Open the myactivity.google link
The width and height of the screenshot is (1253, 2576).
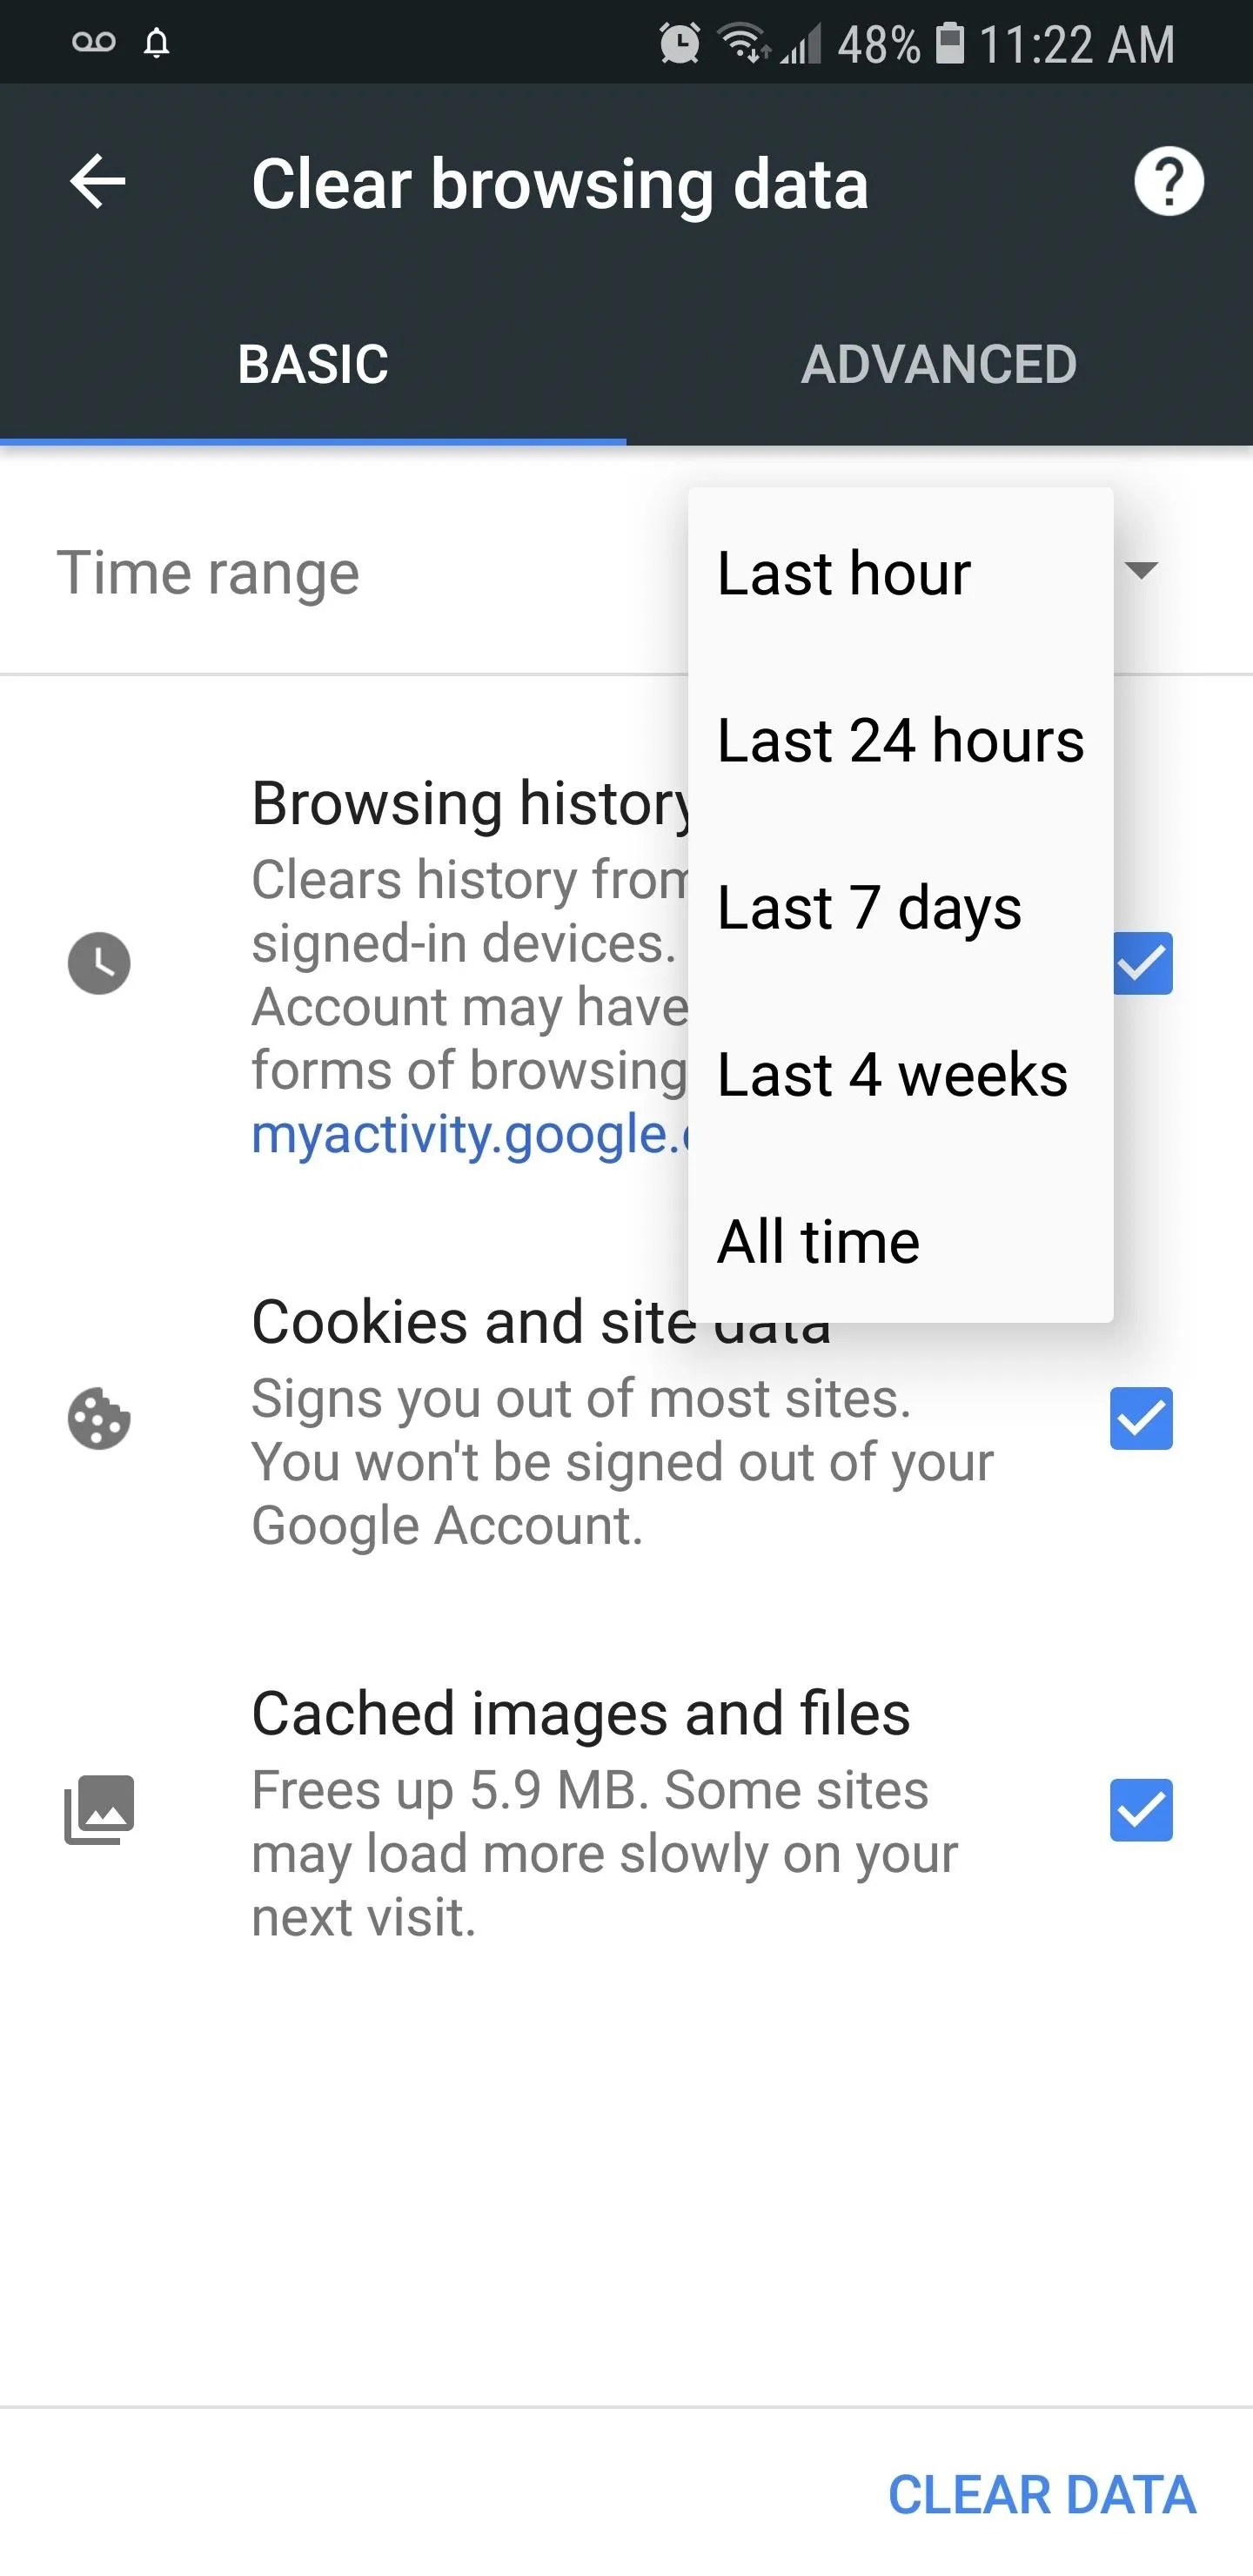tap(470, 1134)
